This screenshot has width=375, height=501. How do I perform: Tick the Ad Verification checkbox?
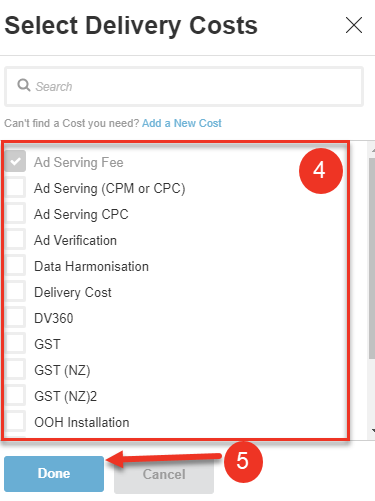point(15,239)
